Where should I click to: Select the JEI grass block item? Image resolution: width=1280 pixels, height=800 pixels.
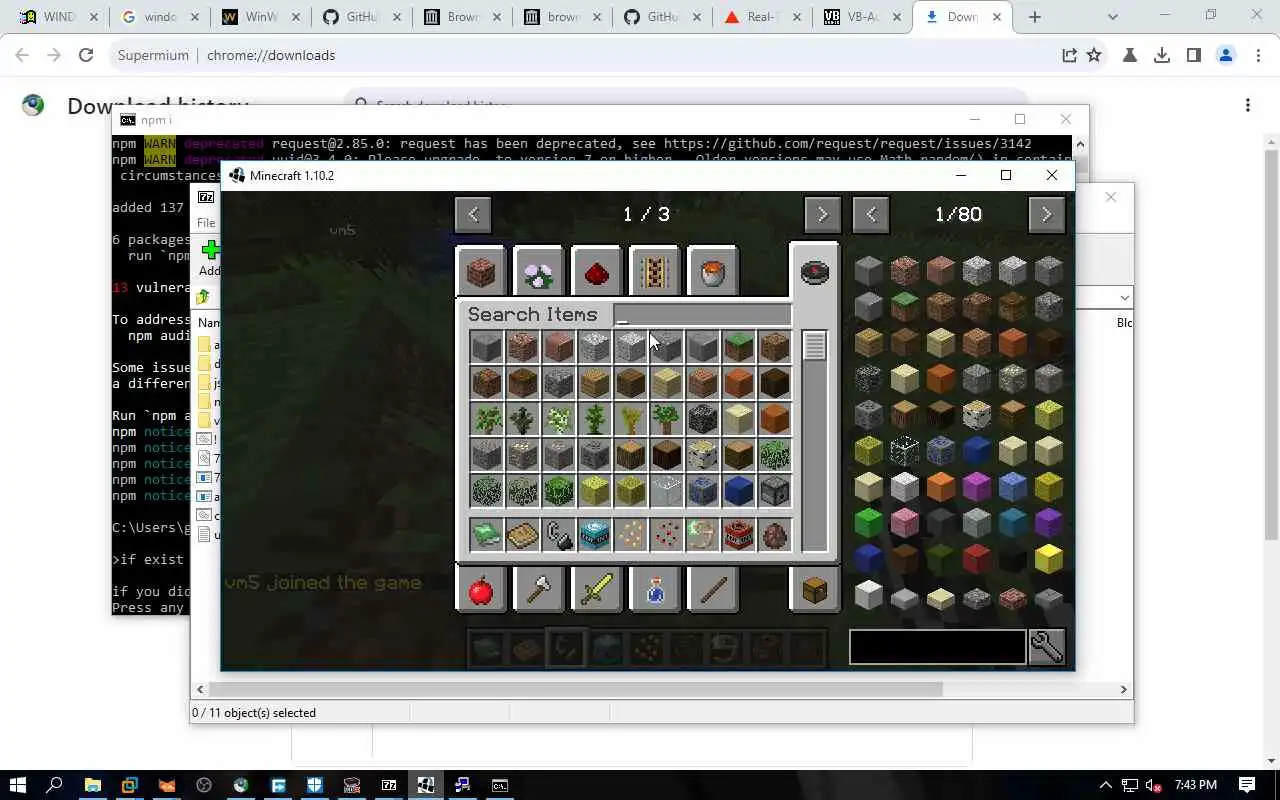pos(904,306)
